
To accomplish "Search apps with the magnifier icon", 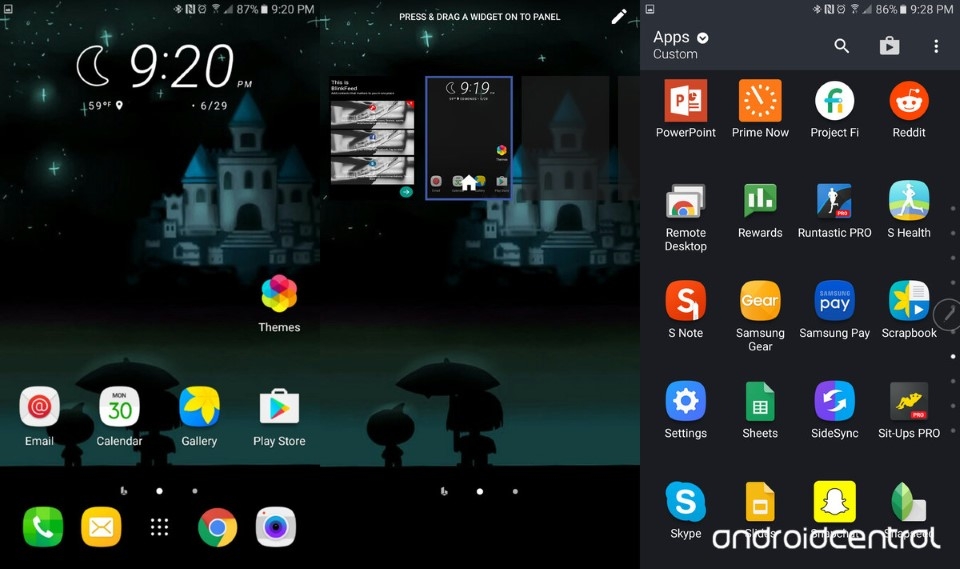I will click(x=842, y=45).
